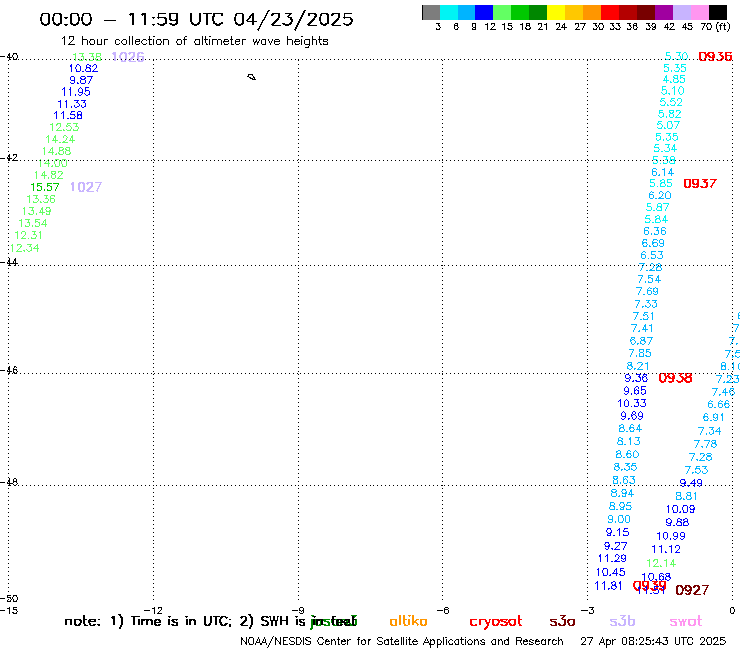Click the wave height value '15.57'

[x=45, y=187]
